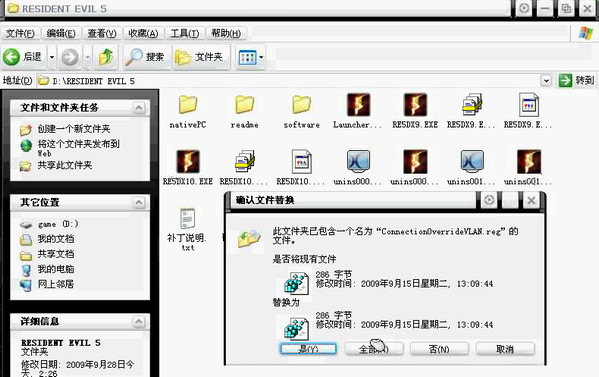Click 创建一个新文件夹 task link
The width and height of the screenshot is (599, 377).
pos(74,129)
